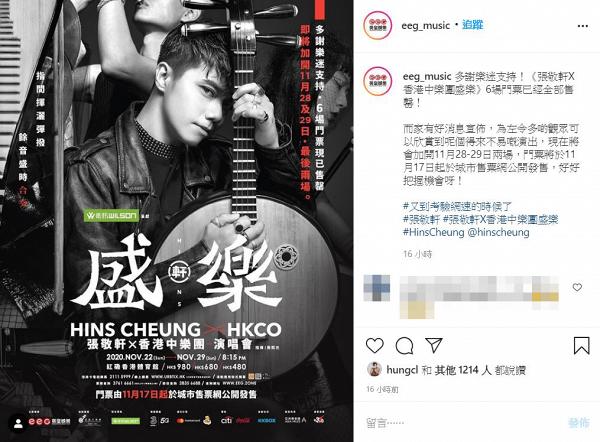Save post with the bookmark icon

pyautogui.click(x=581, y=345)
